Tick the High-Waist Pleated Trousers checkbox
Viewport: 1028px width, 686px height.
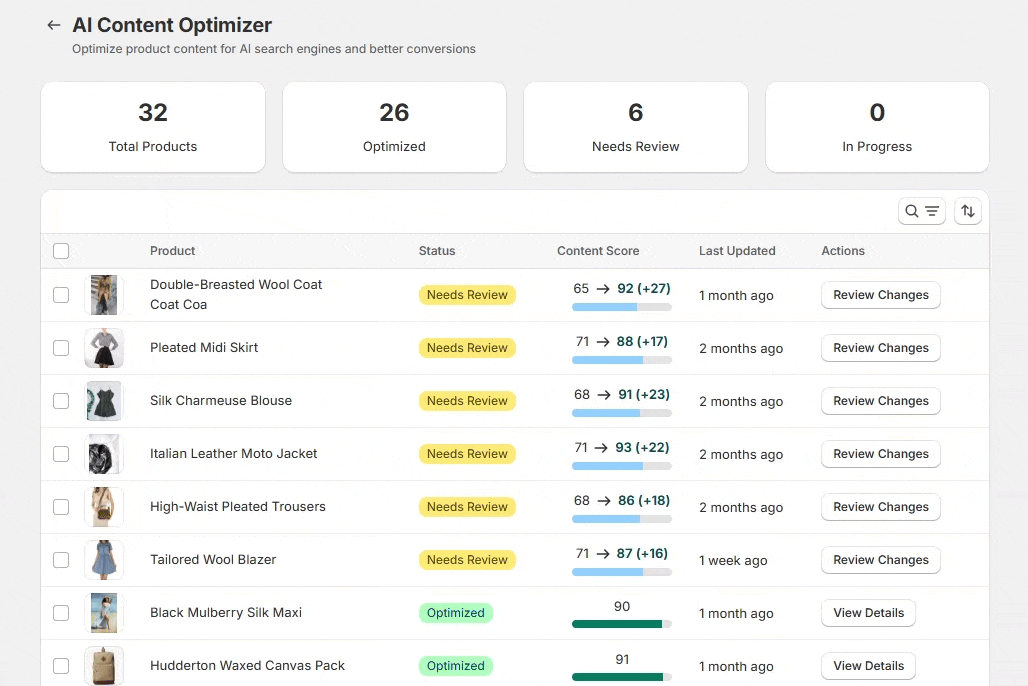(x=61, y=507)
